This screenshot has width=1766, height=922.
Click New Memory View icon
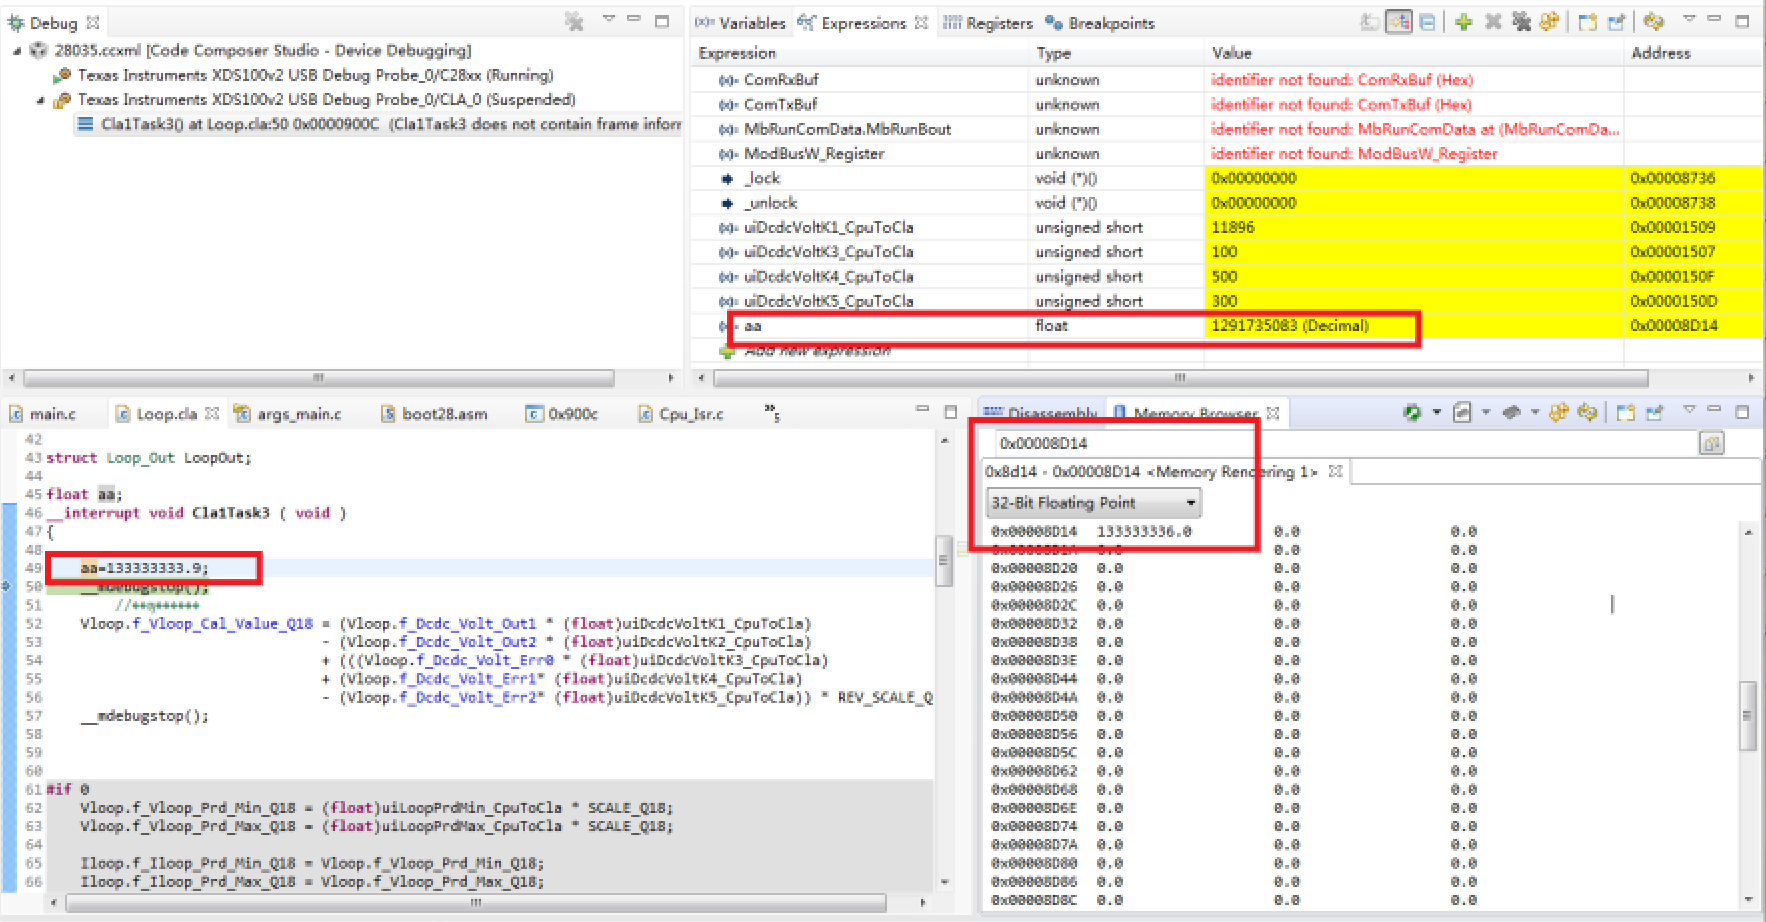[1625, 412]
